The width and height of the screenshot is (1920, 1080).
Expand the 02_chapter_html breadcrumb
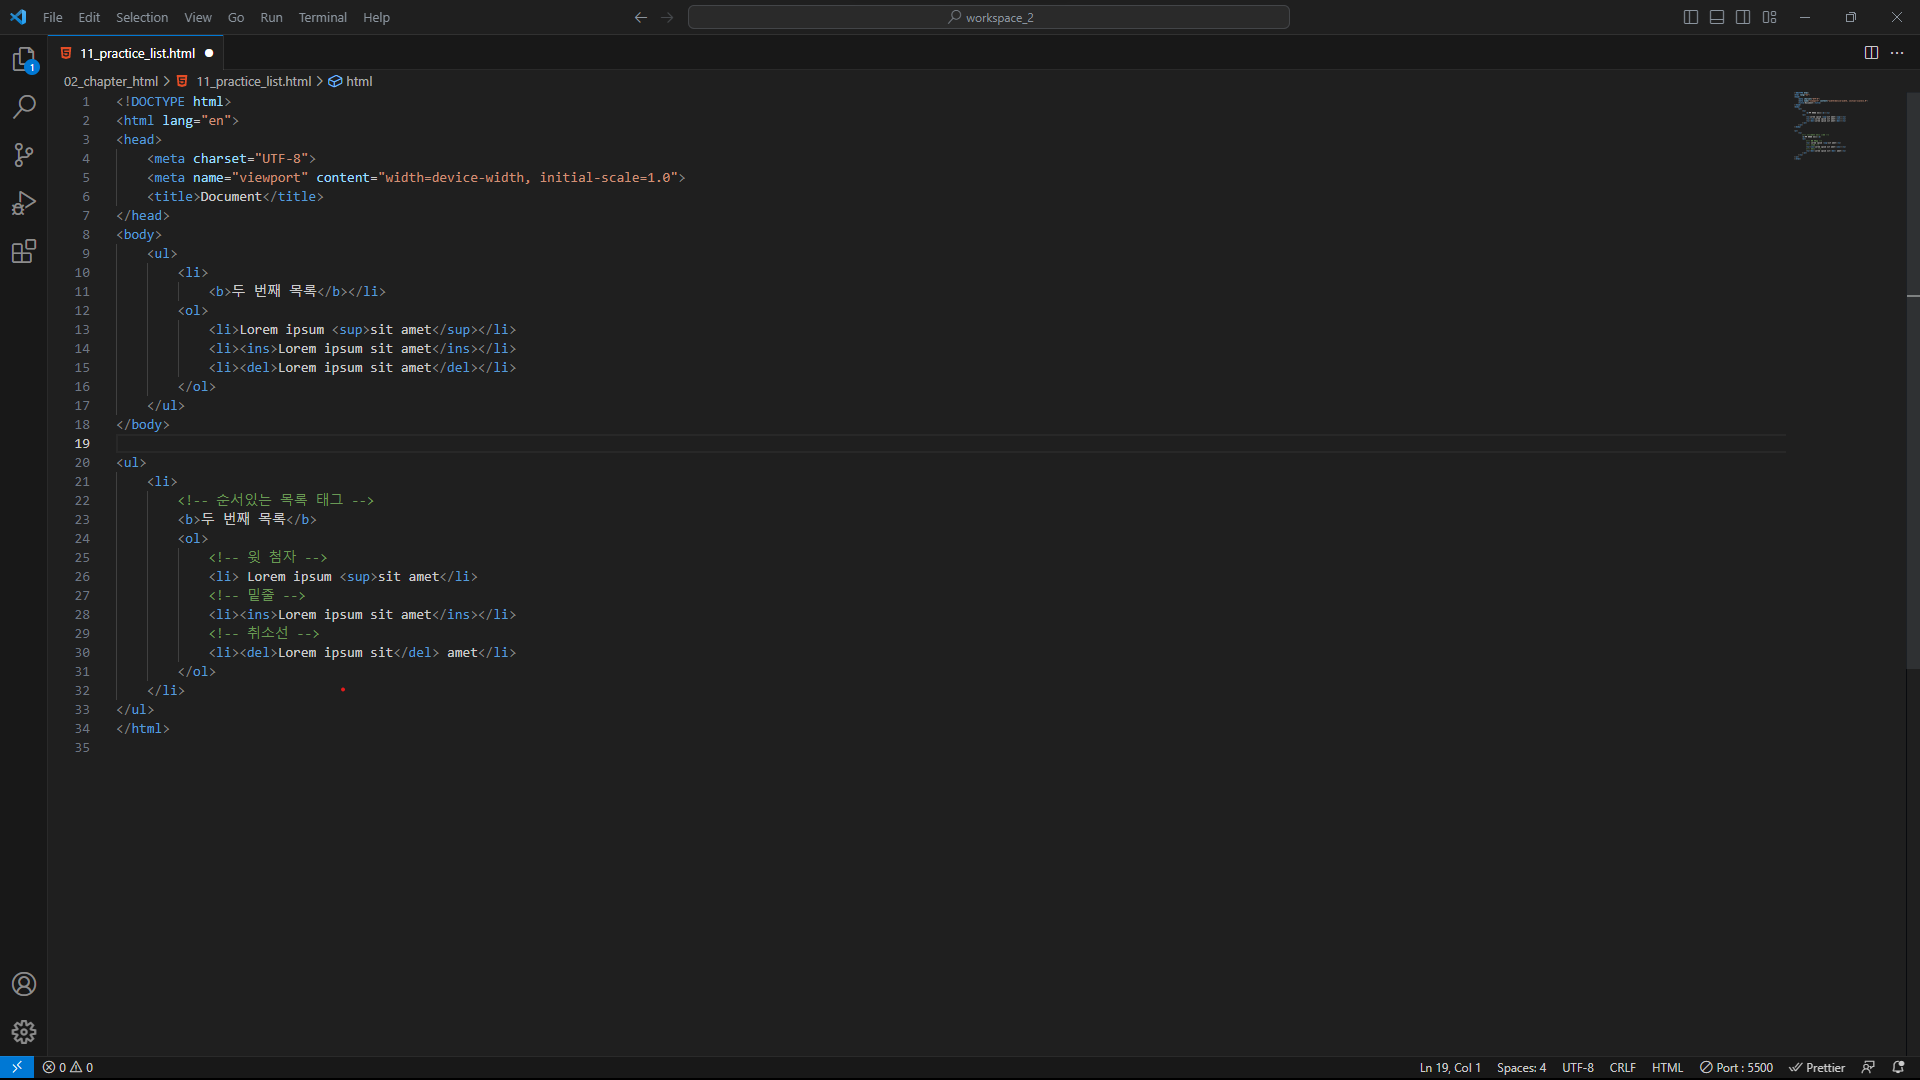[111, 82]
